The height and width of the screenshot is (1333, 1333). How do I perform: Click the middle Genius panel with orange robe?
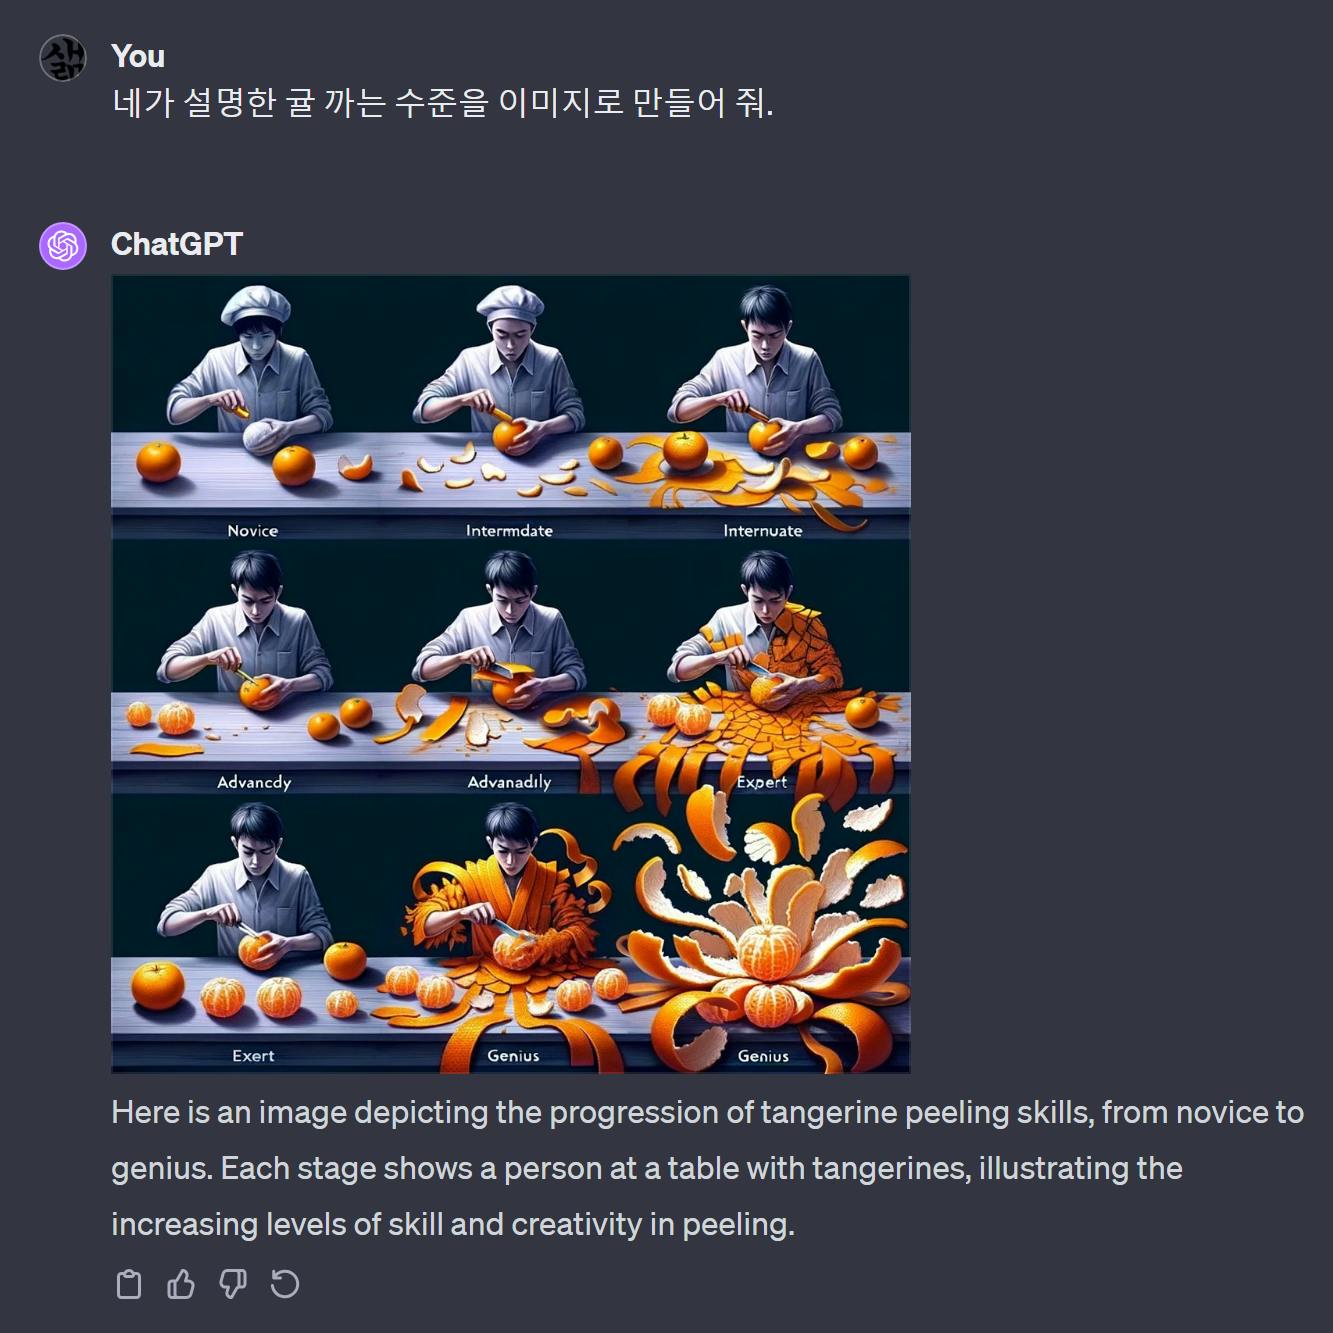[x=510, y=934]
